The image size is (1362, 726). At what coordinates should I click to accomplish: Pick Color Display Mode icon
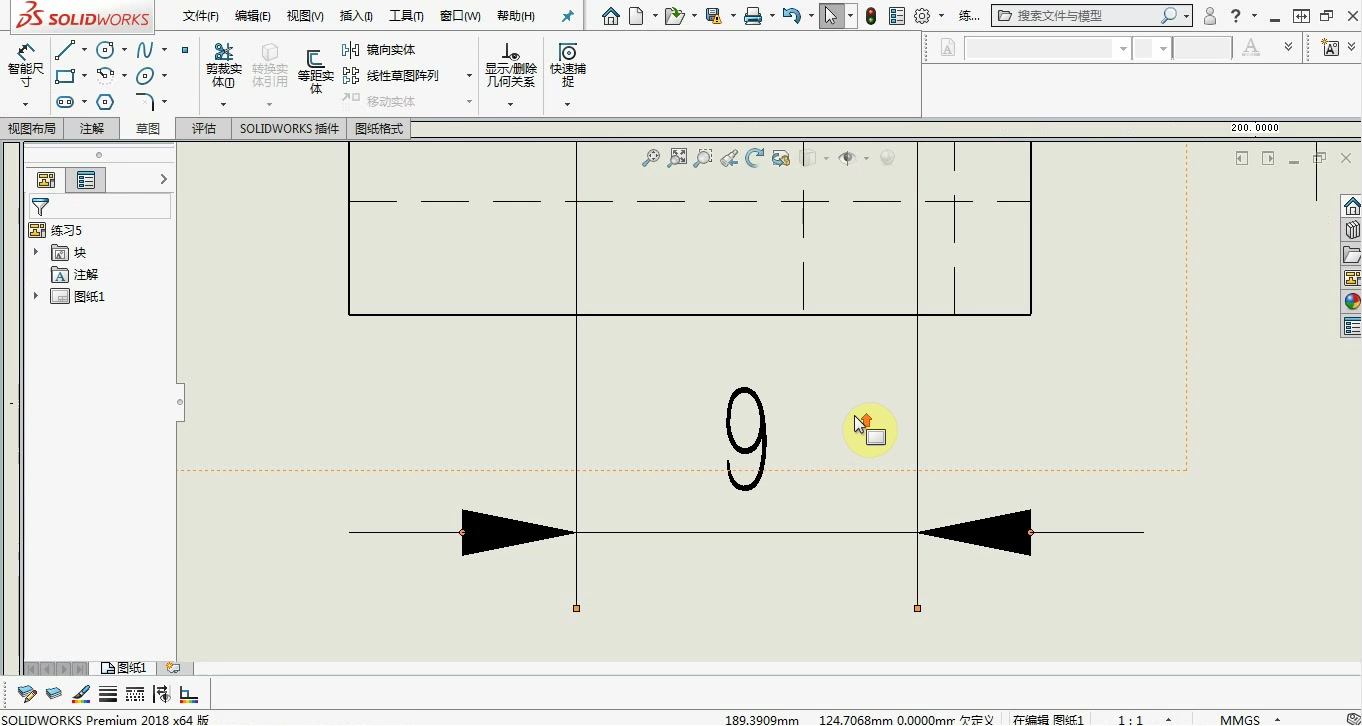[189, 694]
